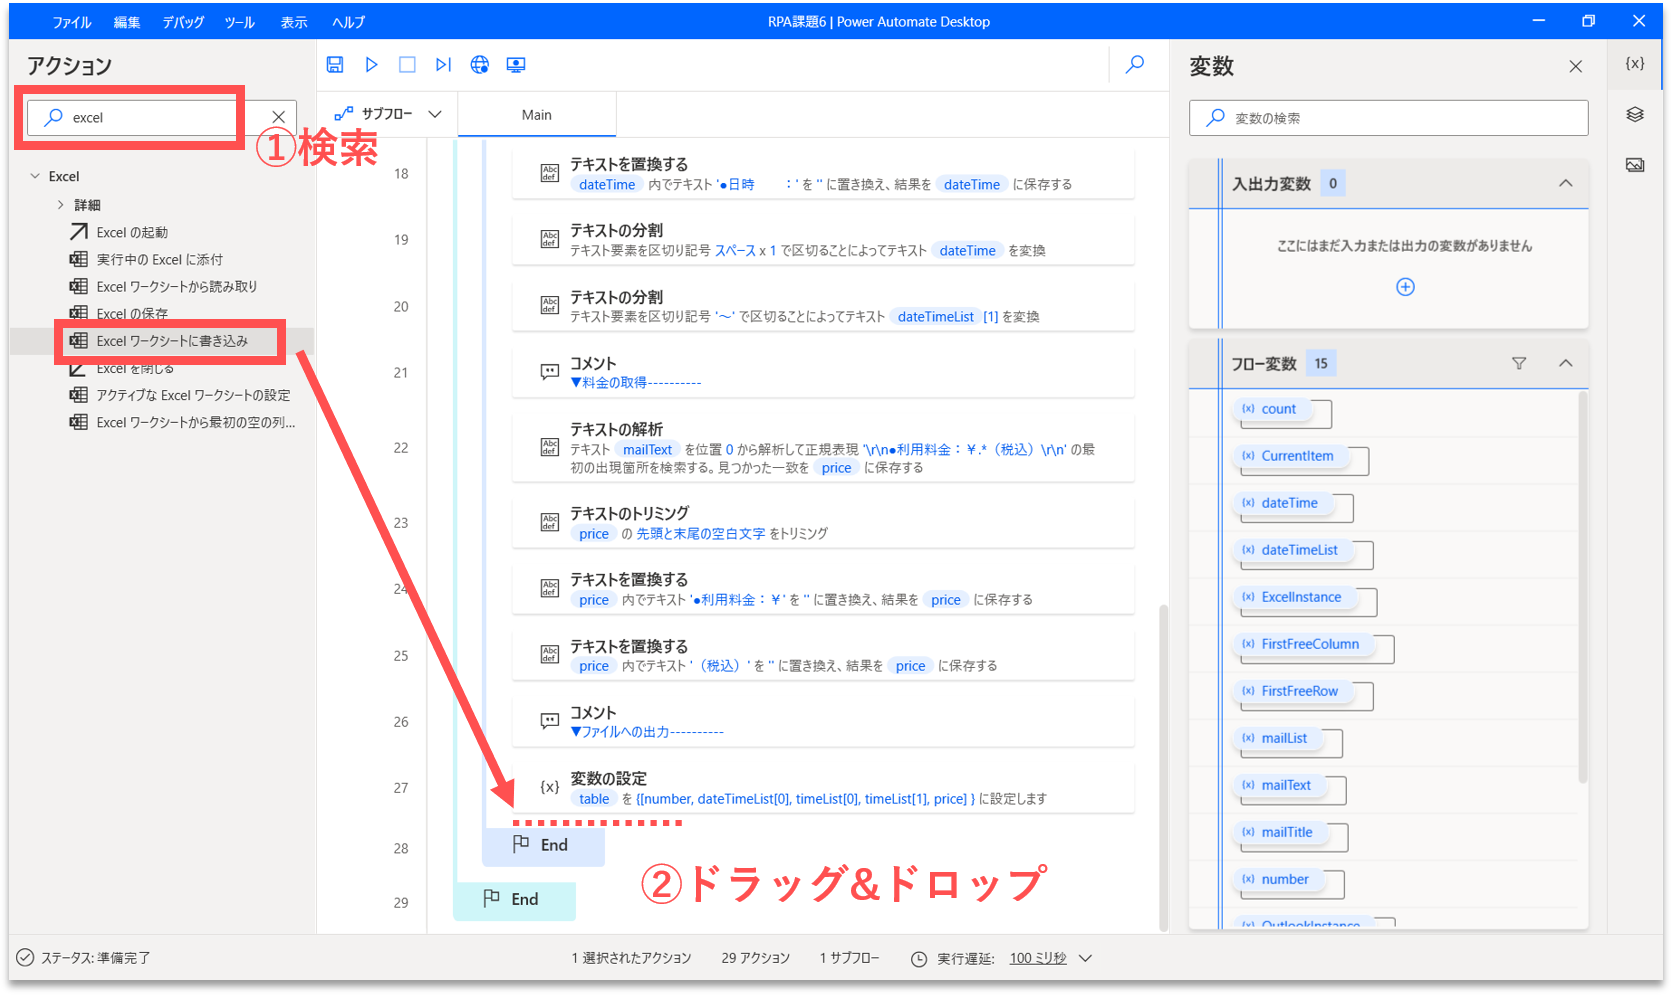Open the Web recorder globe icon
The image size is (1672, 995).
480,65
